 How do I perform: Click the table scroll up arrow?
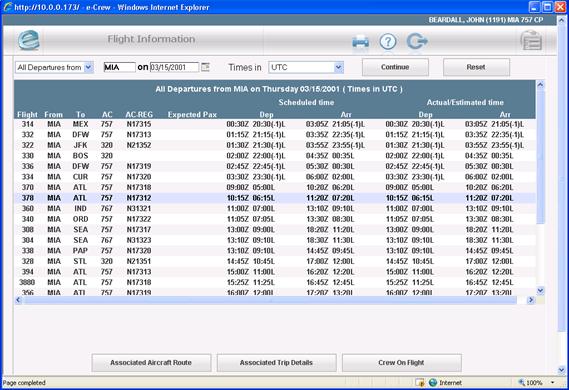click(540, 85)
